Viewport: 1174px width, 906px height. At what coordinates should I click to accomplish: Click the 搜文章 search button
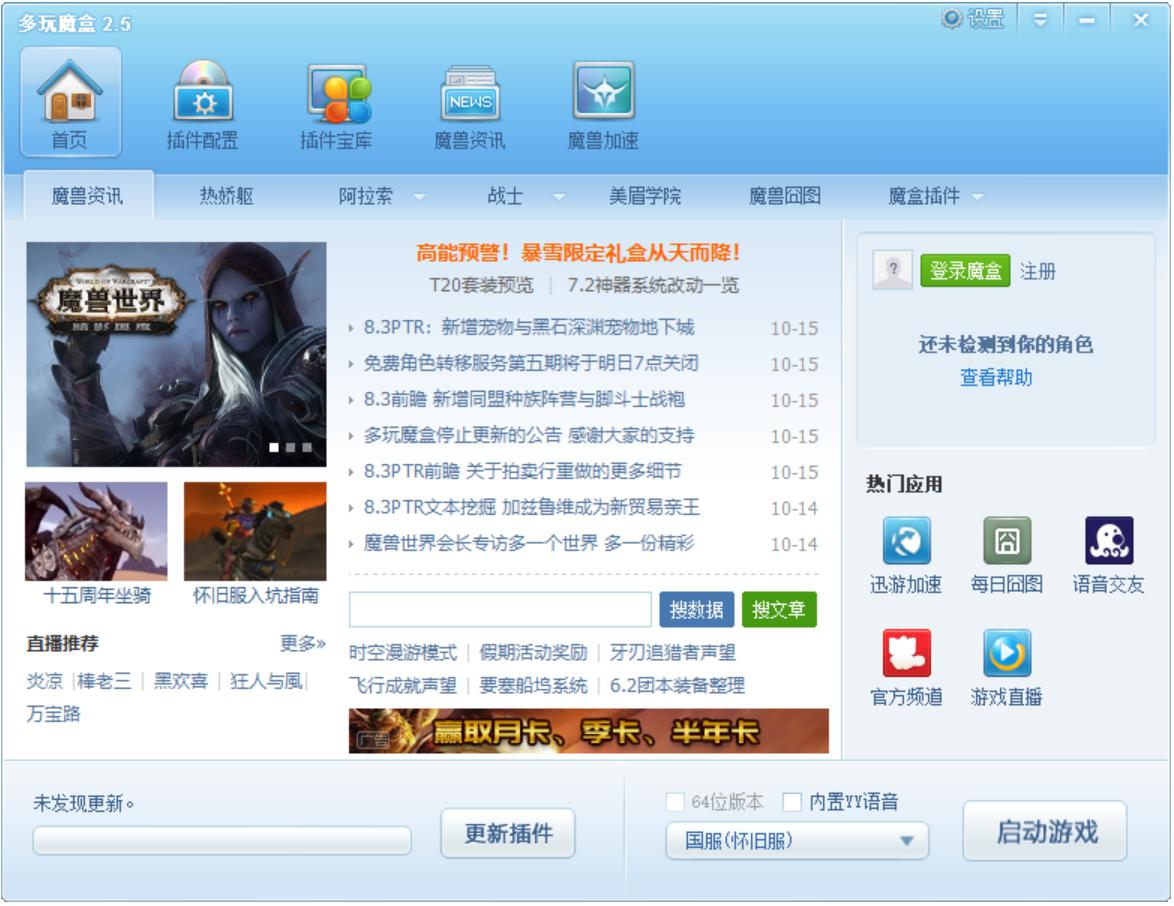[779, 609]
